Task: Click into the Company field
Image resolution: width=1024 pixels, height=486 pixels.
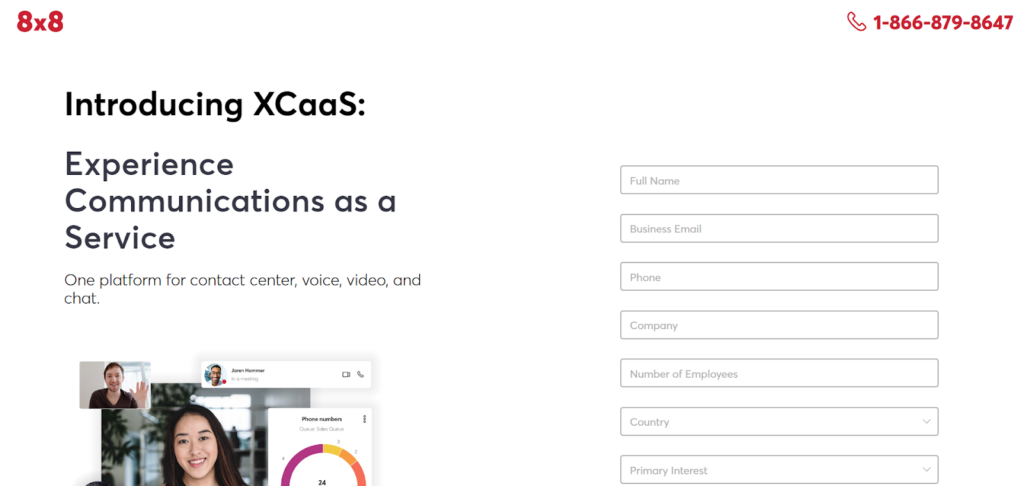Action: tap(778, 325)
